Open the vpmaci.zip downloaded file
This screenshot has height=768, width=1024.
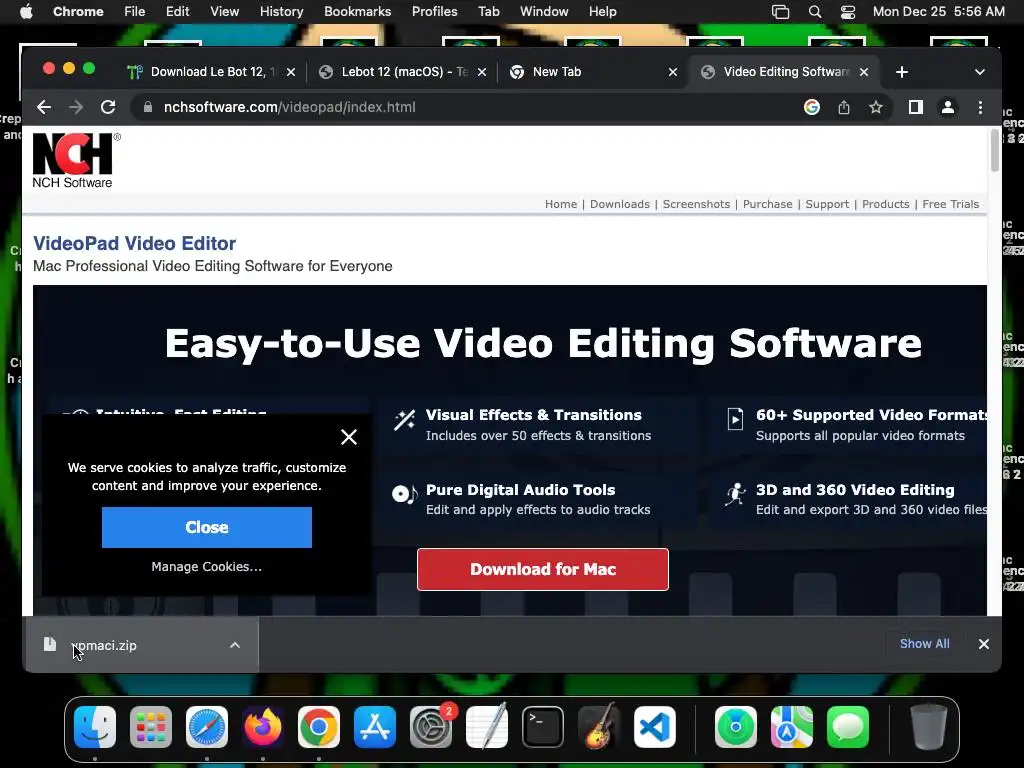[x=104, y=645]
